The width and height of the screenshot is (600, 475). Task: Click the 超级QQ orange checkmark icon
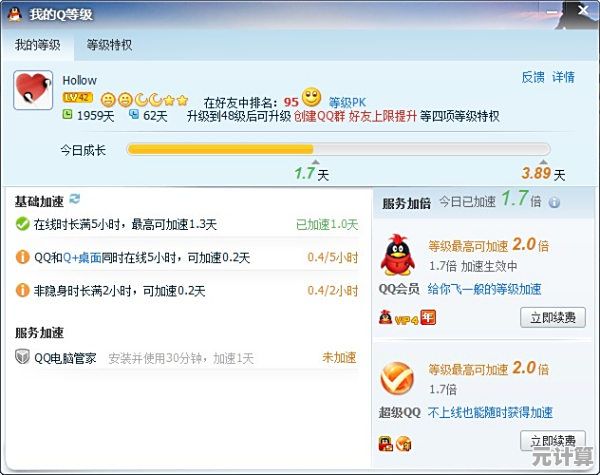[397, 379]
